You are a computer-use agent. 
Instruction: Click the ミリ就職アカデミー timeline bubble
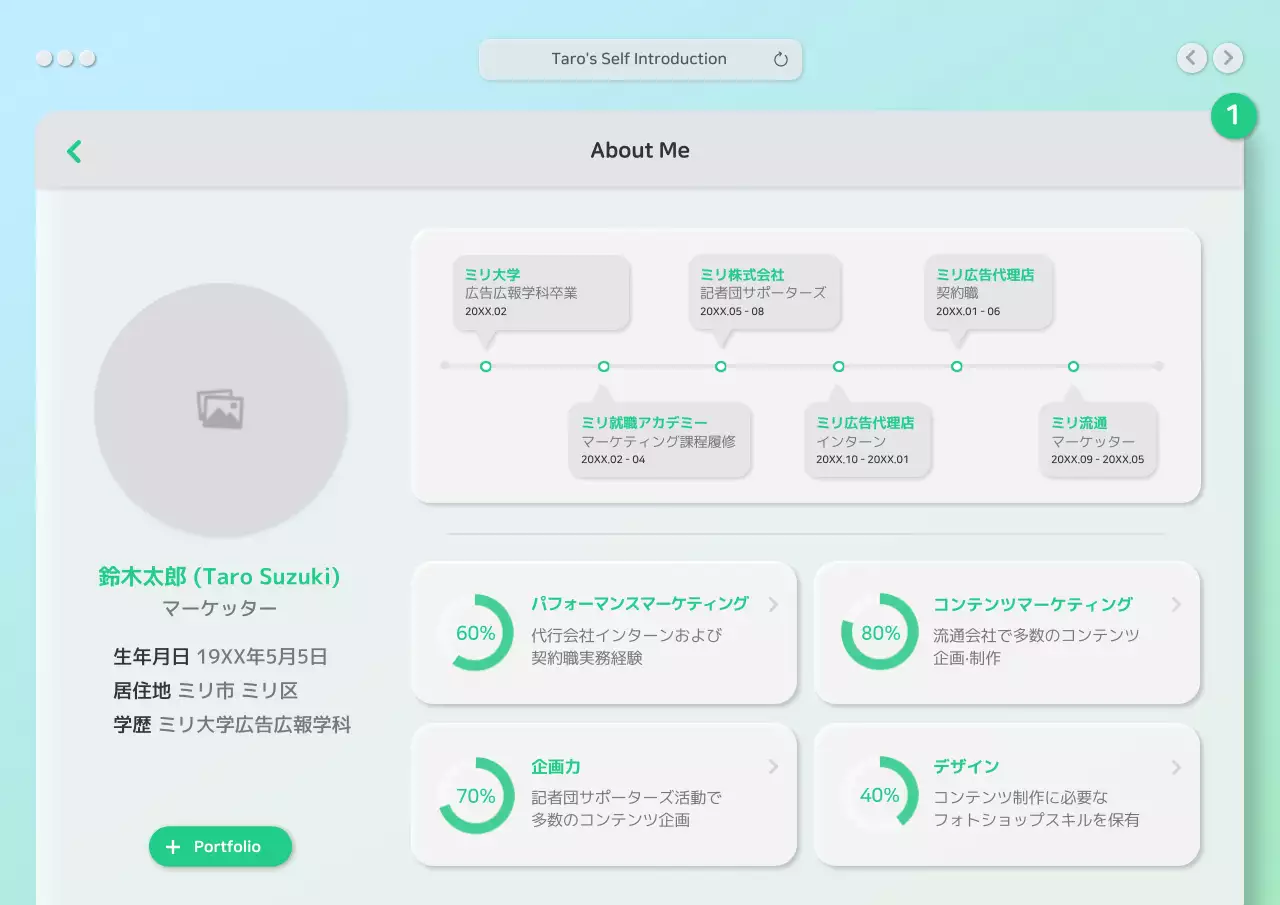coord(659,440)
